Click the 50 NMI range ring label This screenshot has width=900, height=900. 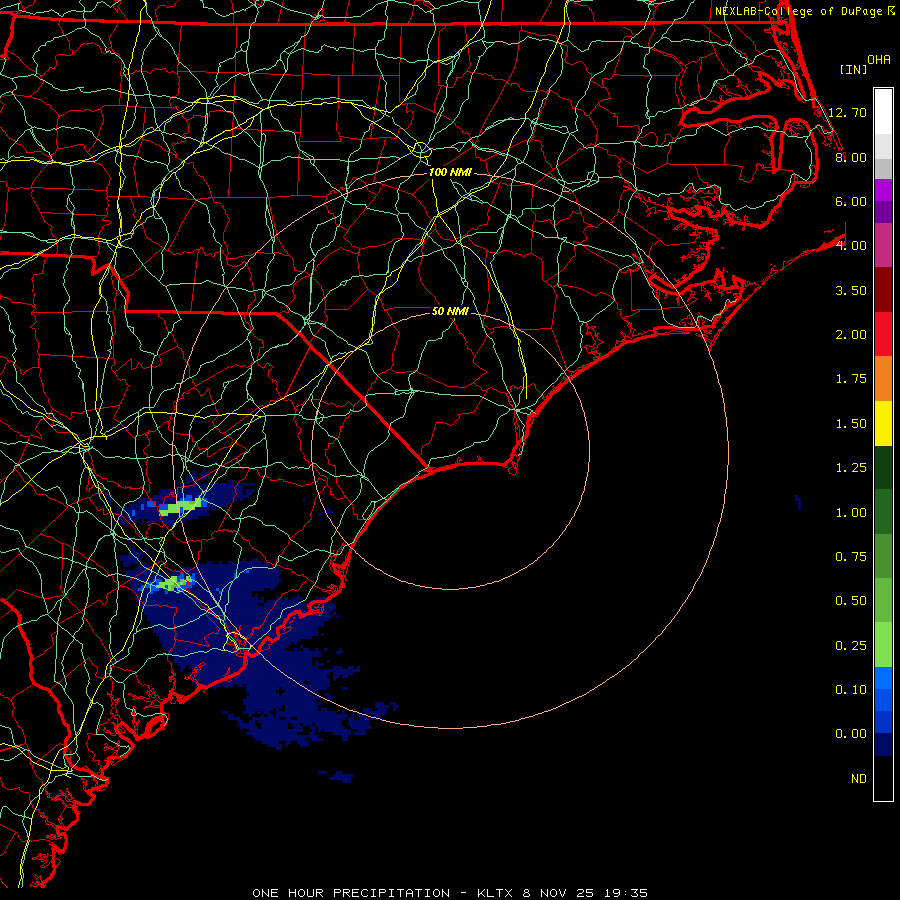(x=450, y=311)
